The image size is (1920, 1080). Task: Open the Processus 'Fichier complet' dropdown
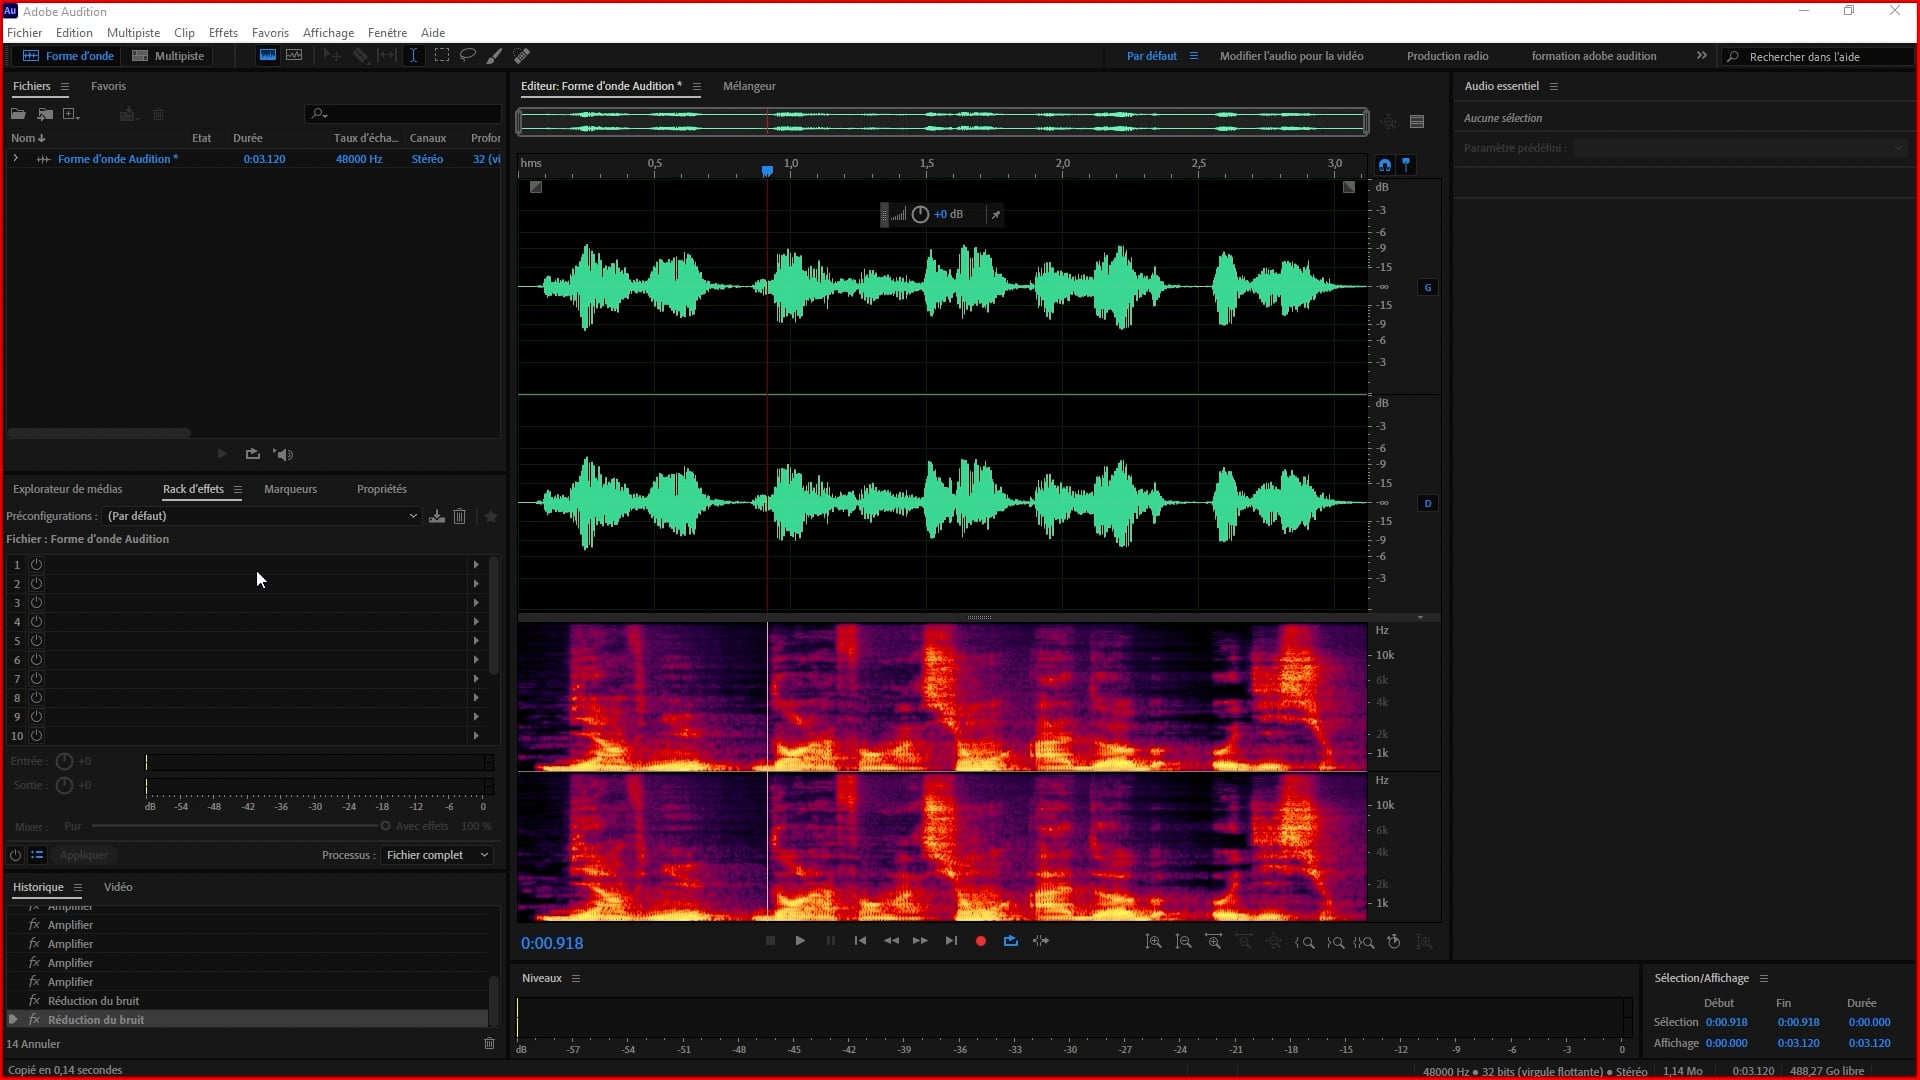(437, 855)
